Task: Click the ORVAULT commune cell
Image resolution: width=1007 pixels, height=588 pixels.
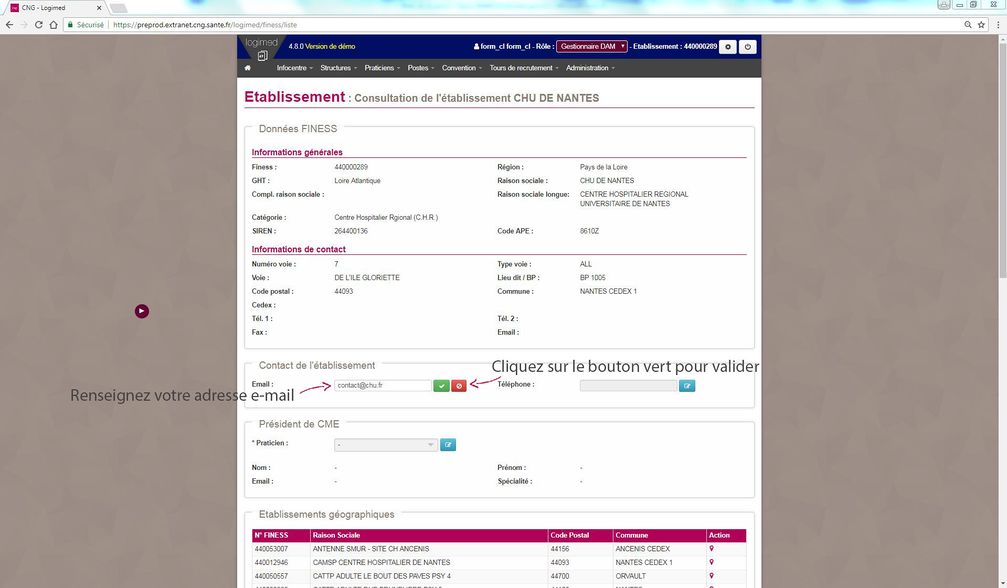Action: (x=631, y=576)
